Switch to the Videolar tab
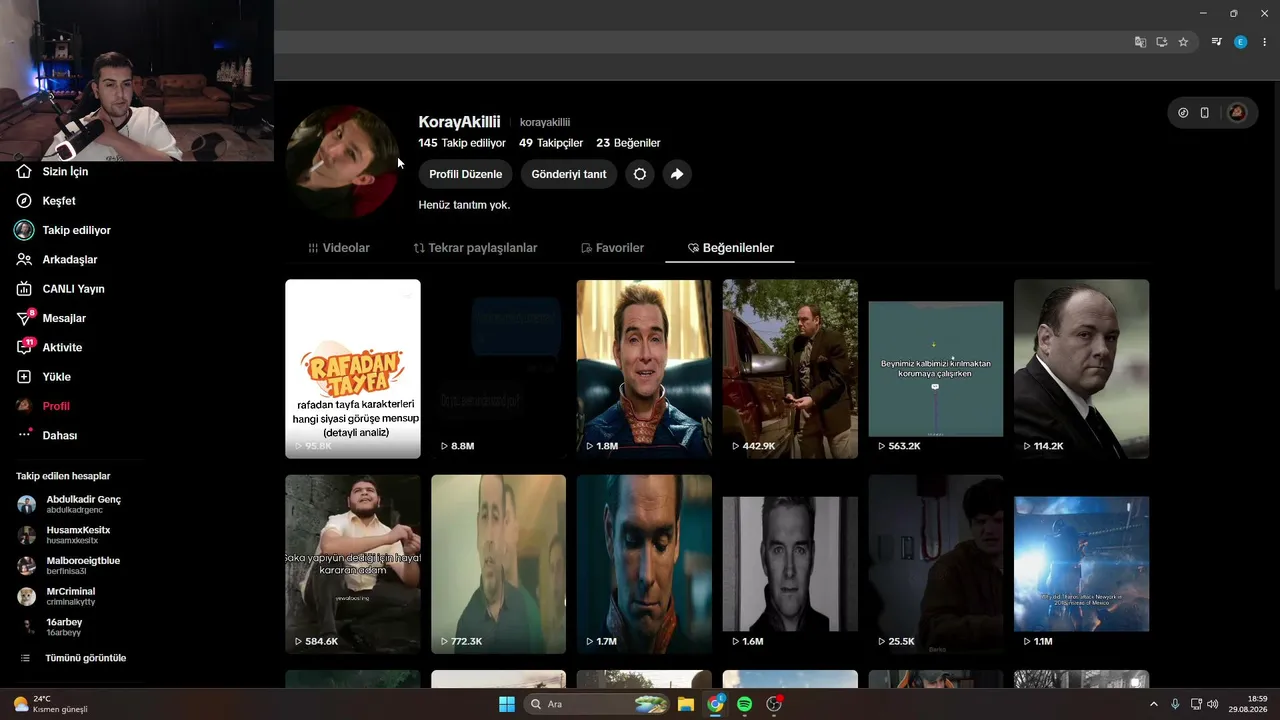1280x720 pixels. pos(339,248)
